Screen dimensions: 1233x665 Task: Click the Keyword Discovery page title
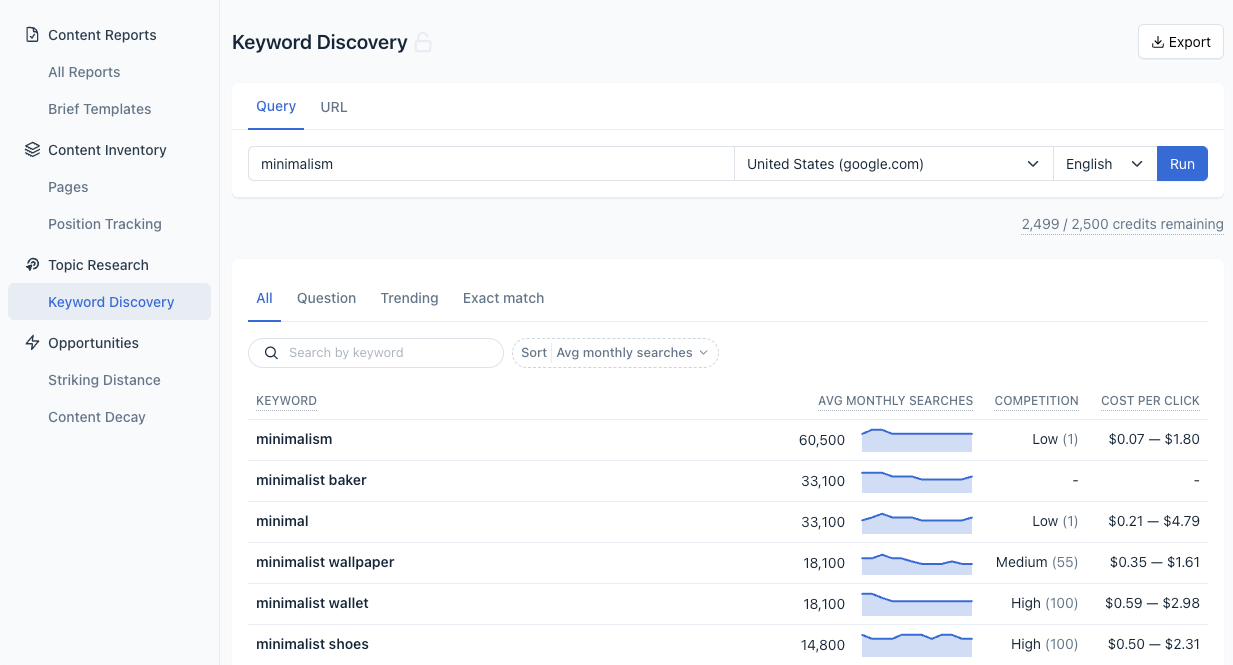point(320,43)
